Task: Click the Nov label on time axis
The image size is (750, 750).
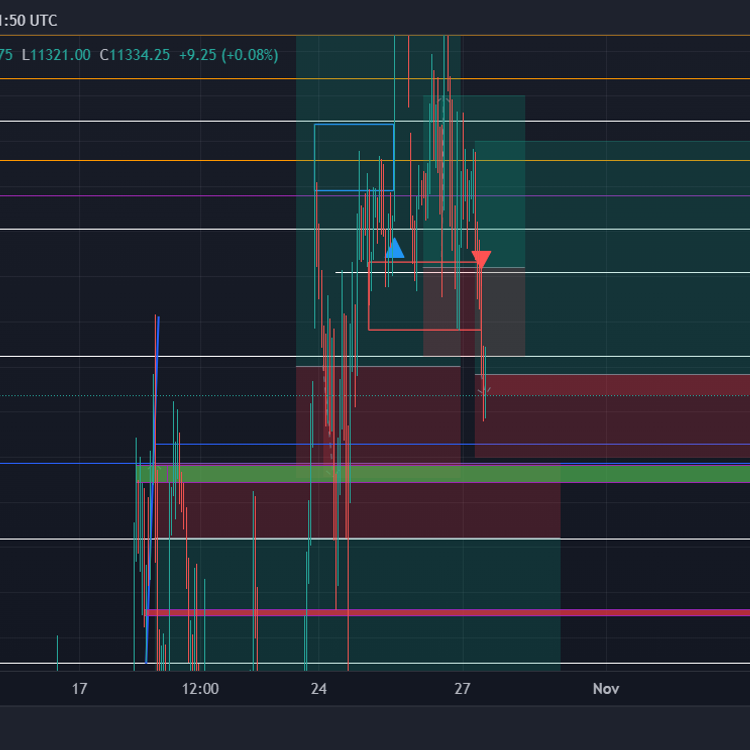Action: pos(606,689)
